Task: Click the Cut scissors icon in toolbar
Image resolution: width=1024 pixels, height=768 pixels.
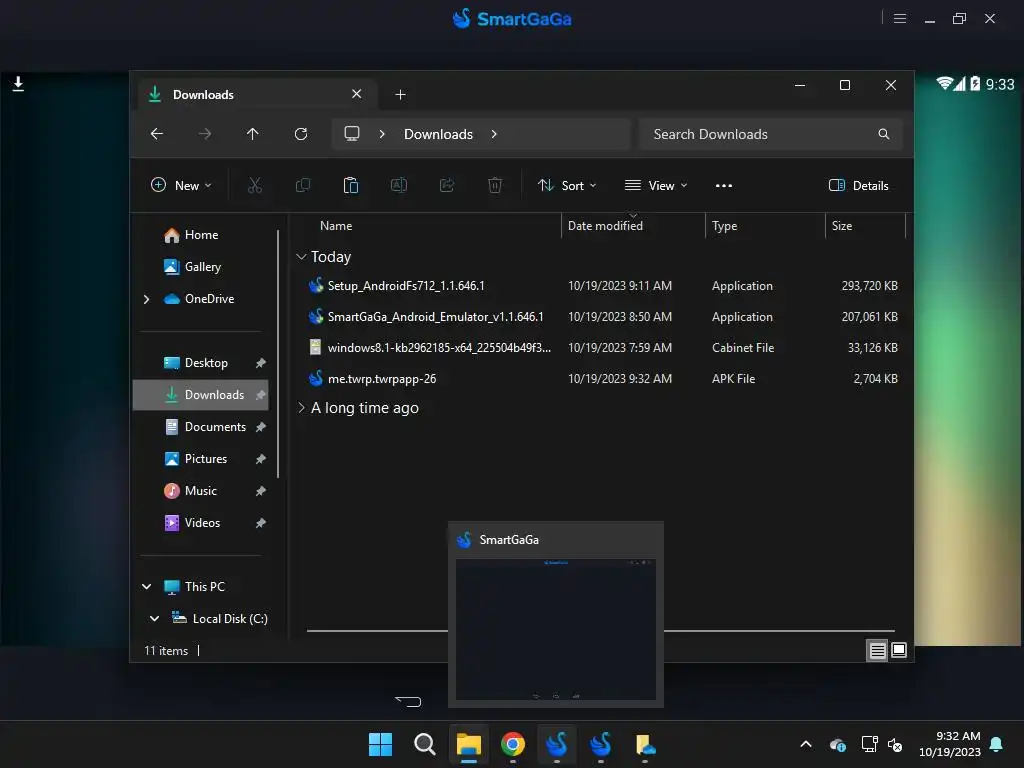Action: pos(255,185)
